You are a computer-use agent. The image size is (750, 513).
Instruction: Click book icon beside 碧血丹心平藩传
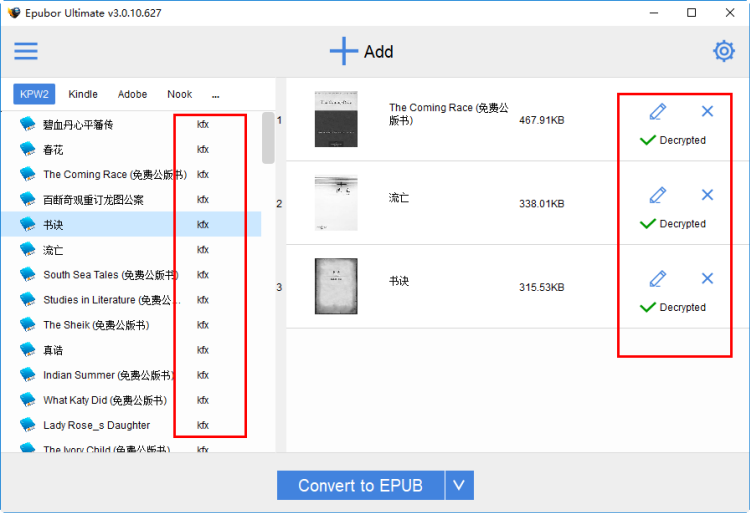[27, 124]
